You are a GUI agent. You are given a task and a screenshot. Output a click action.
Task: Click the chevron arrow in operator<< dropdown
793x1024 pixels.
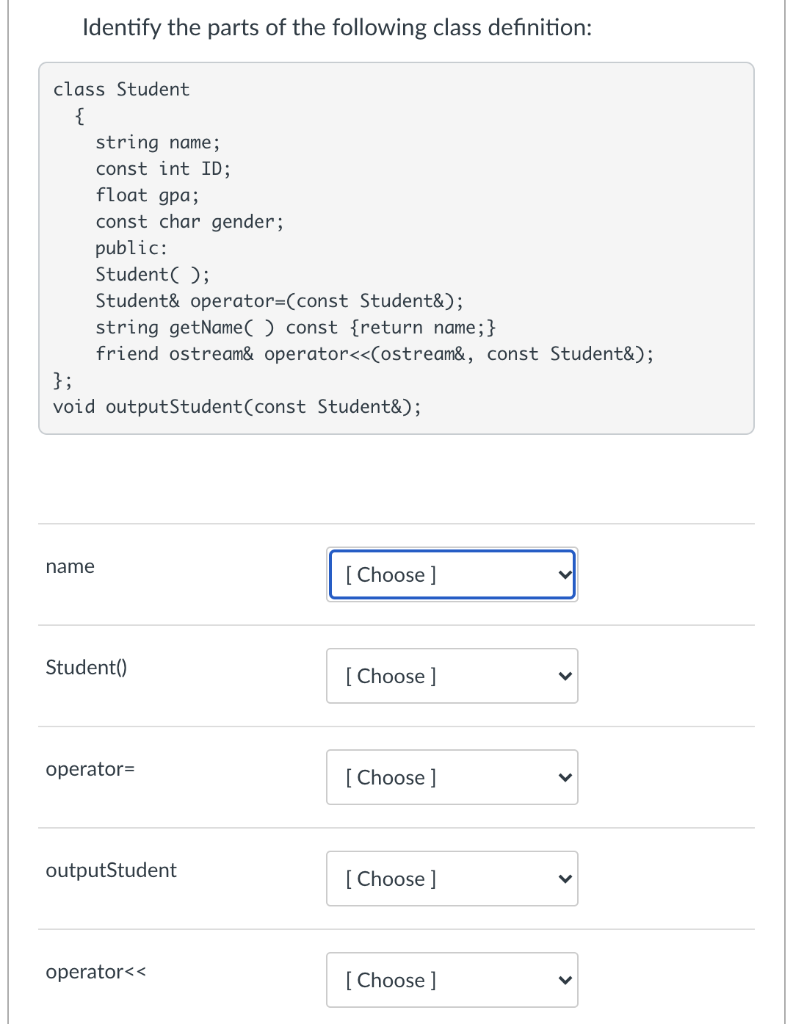click(565, 980)
